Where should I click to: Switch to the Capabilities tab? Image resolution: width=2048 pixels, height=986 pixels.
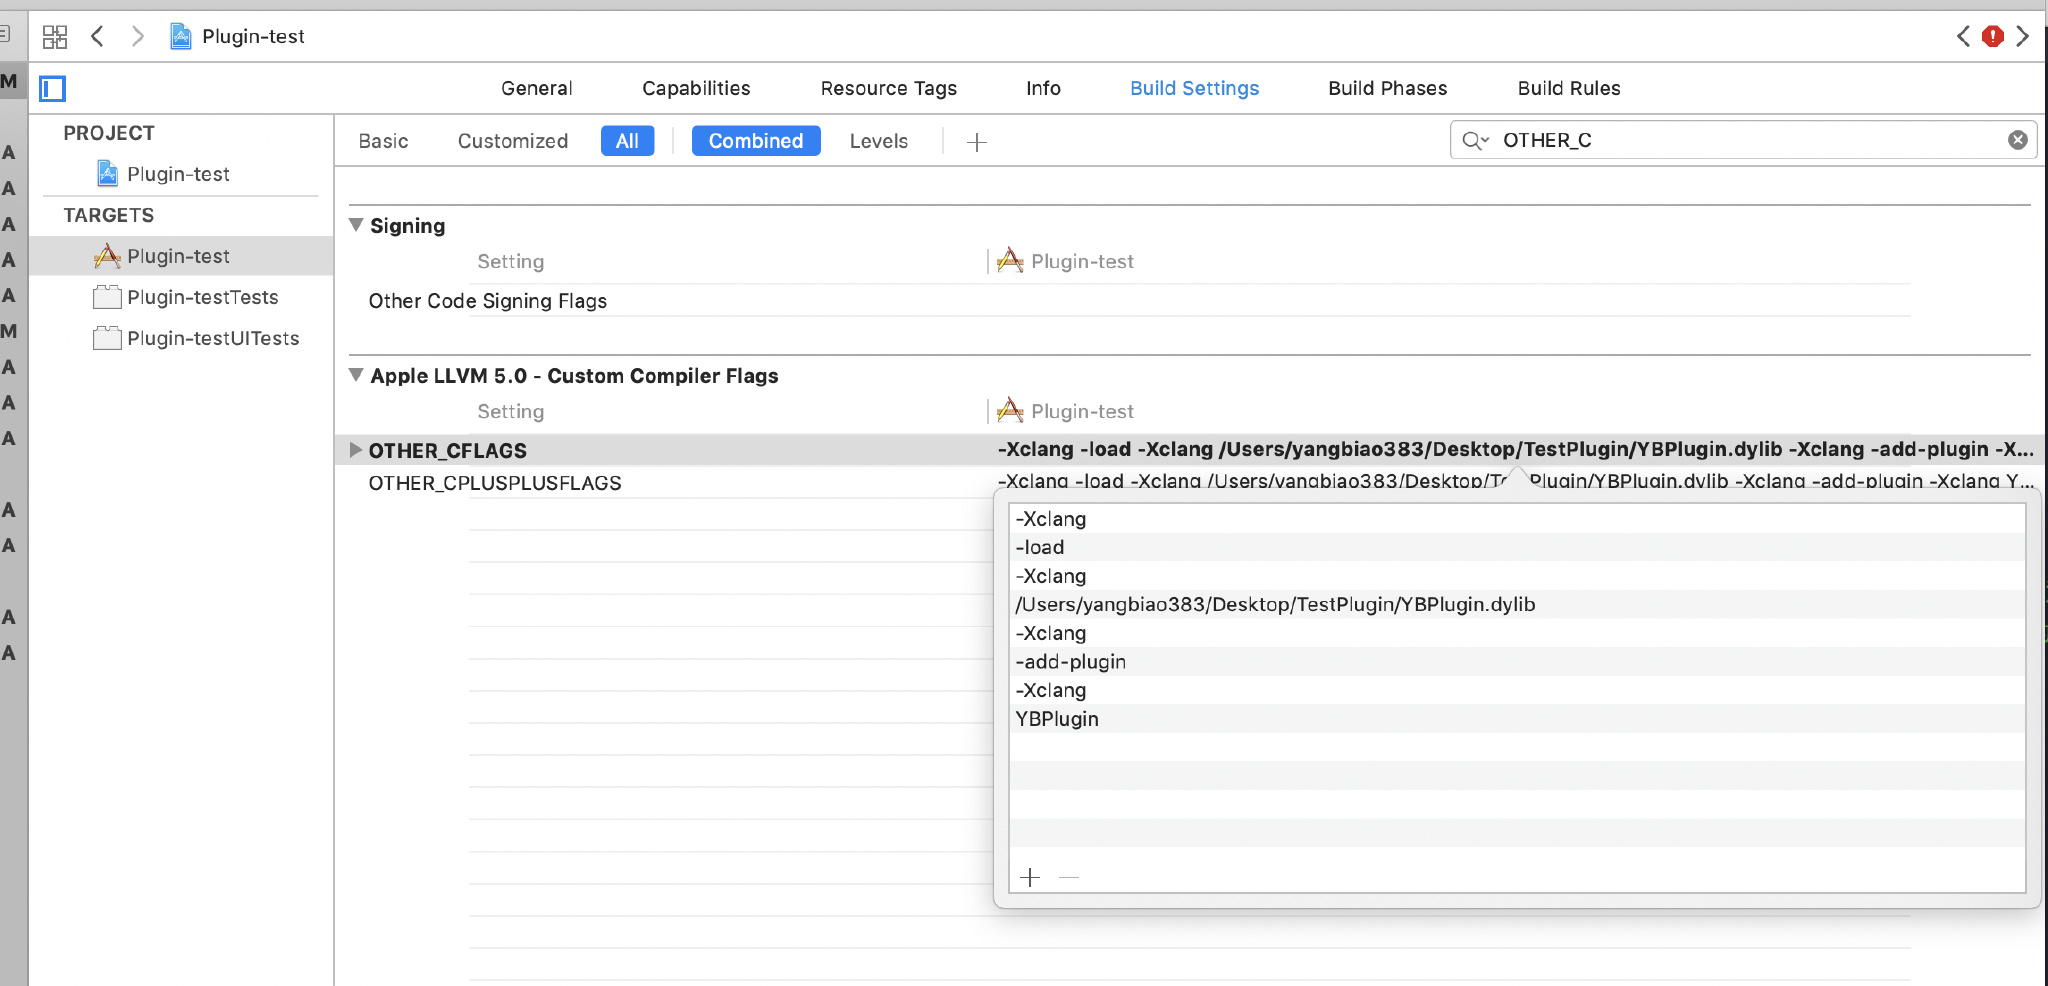click(x=696, y=88)
